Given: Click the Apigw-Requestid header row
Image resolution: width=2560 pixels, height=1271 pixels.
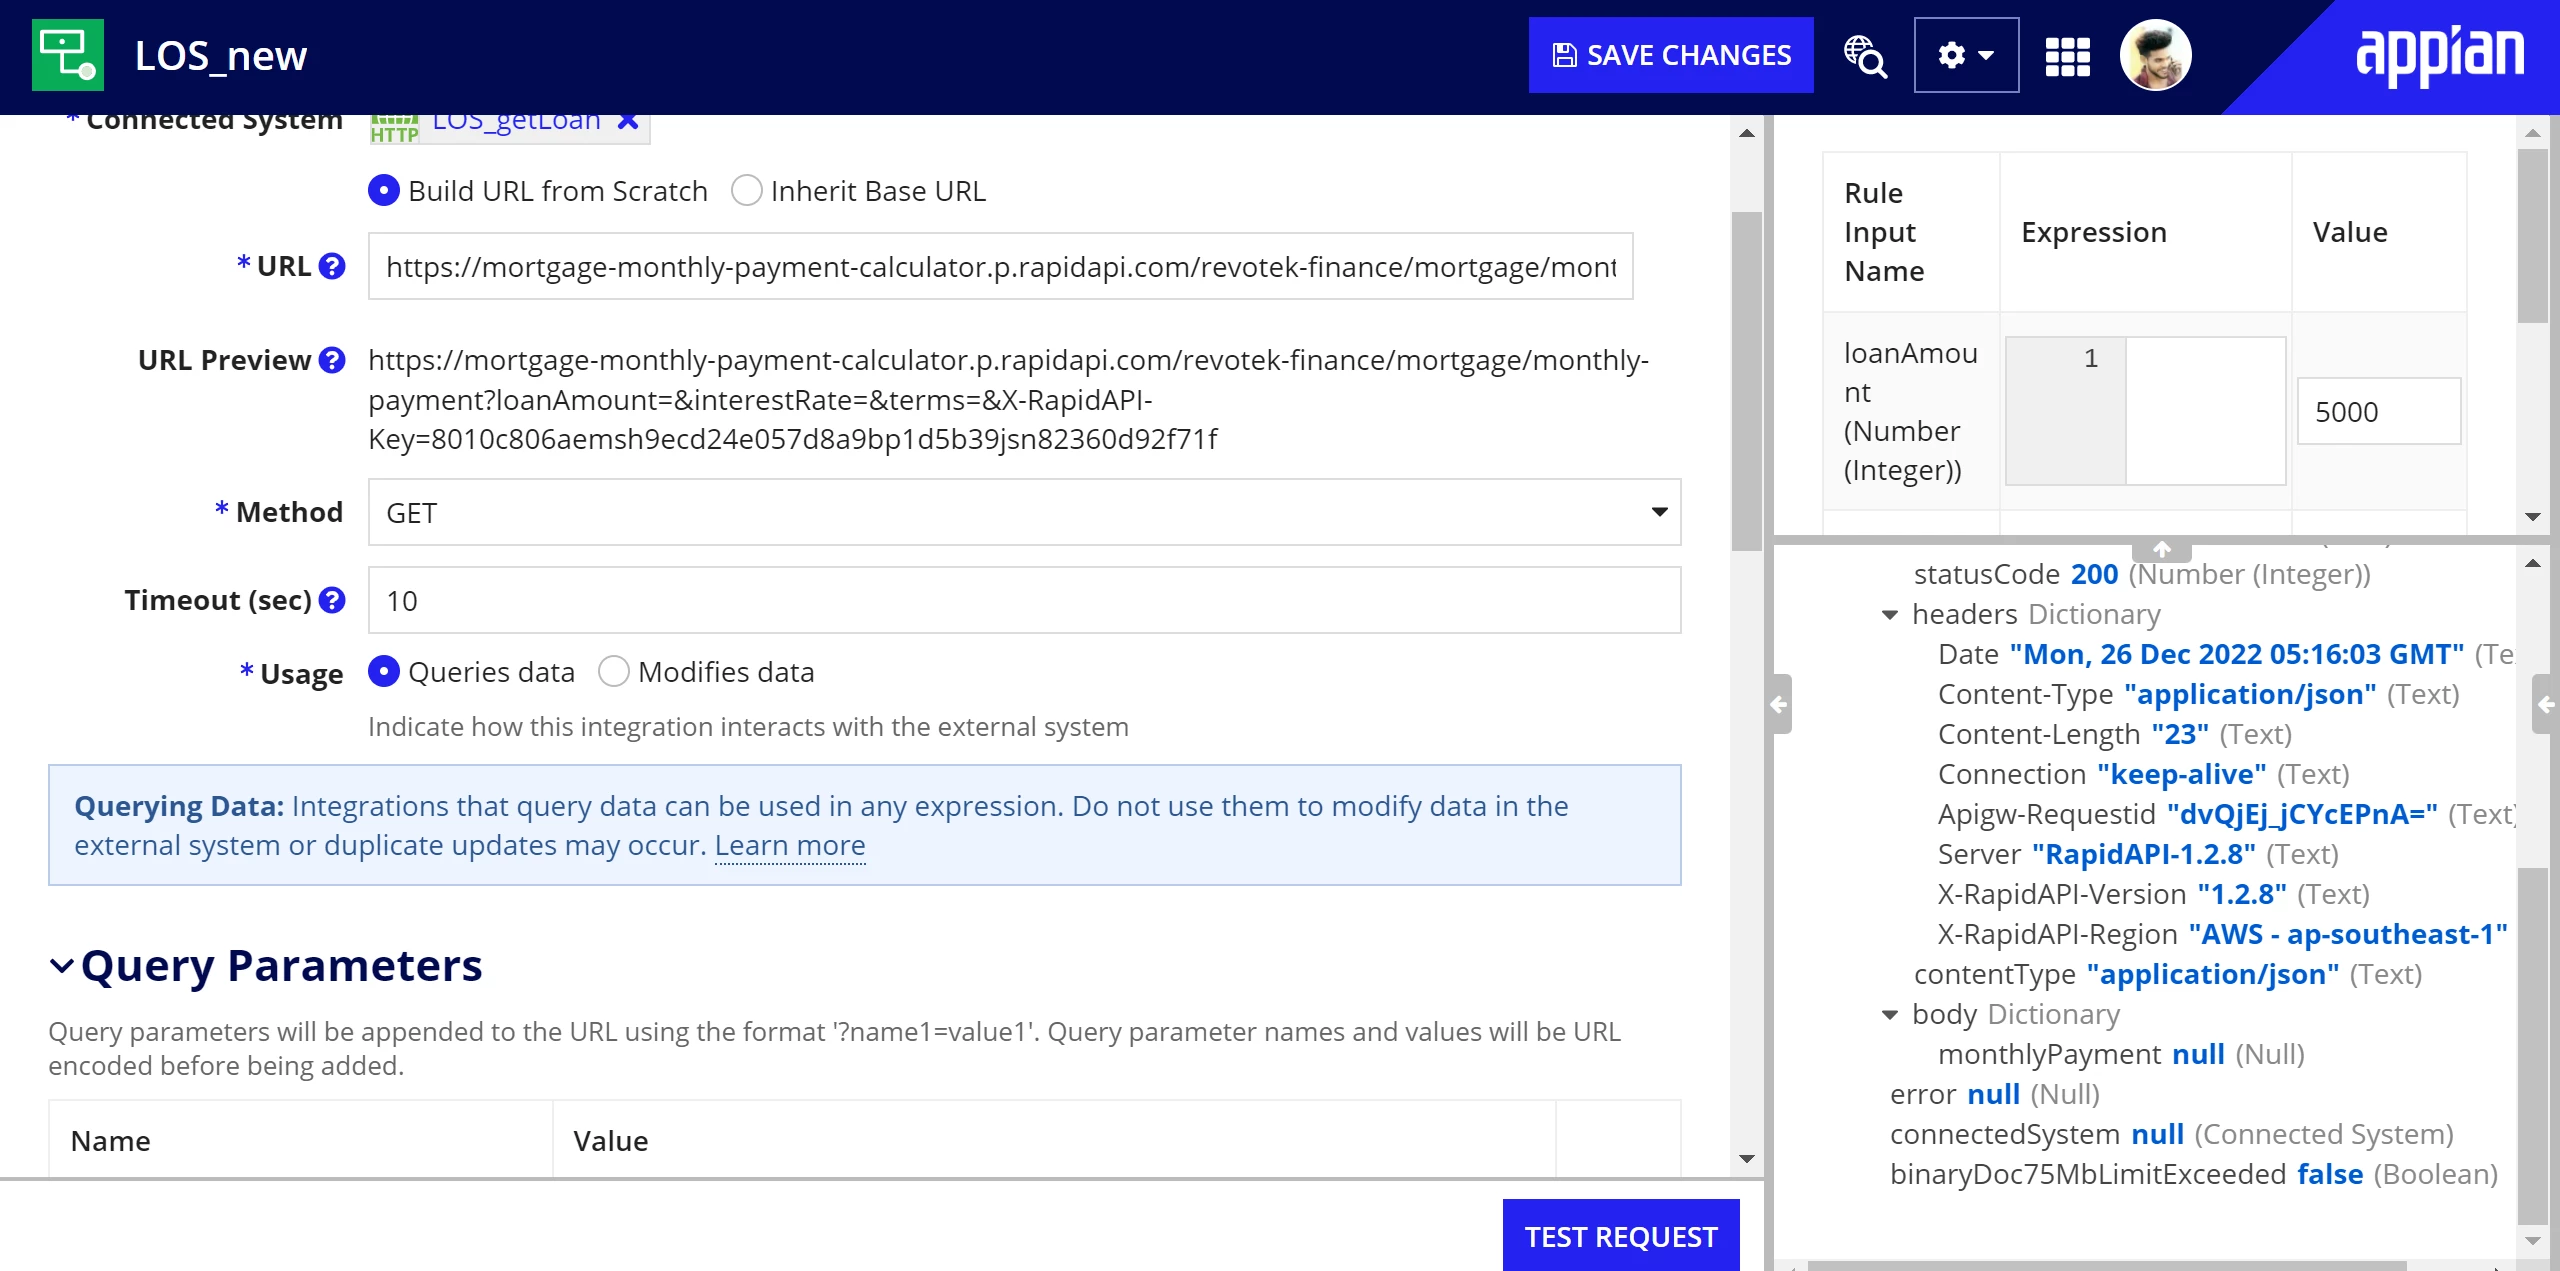Looking at the screenshot, I should (2227, 814).
